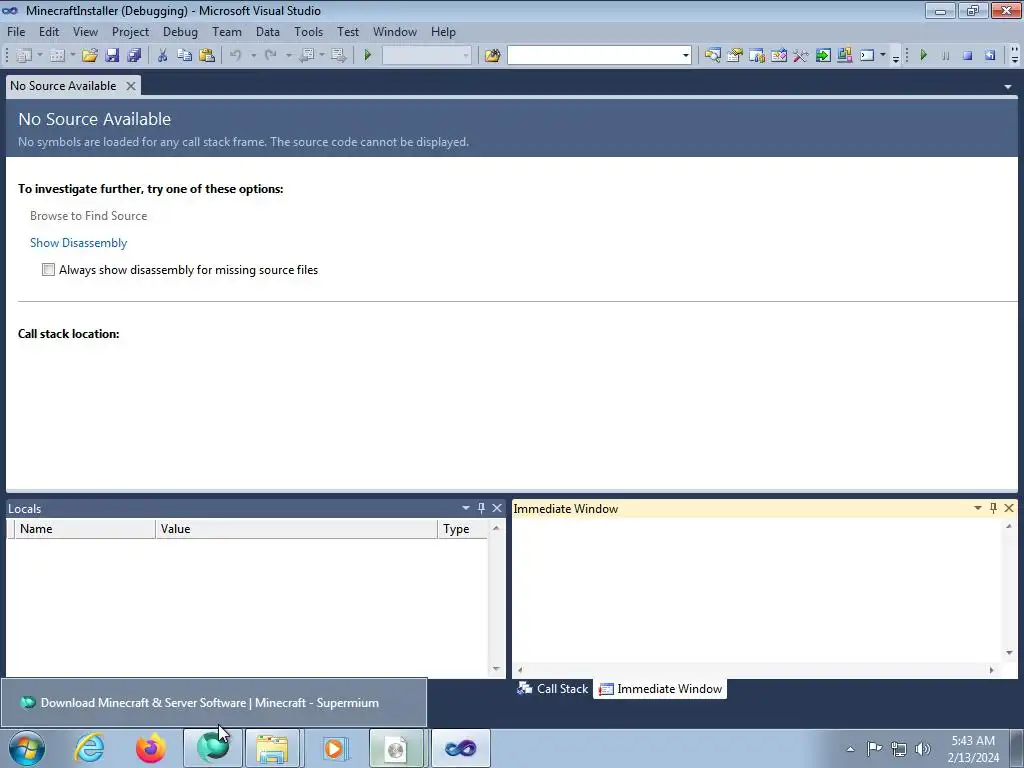Open the Edit menu

[x=48, y=31]
